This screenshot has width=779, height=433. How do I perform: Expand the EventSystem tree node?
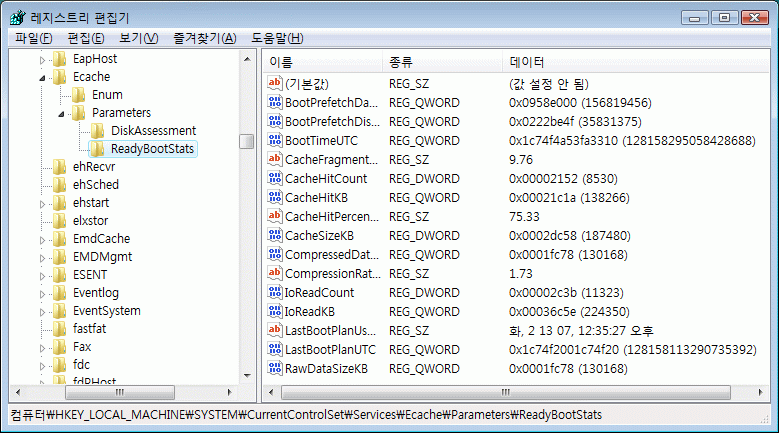[x=42, y=312]
